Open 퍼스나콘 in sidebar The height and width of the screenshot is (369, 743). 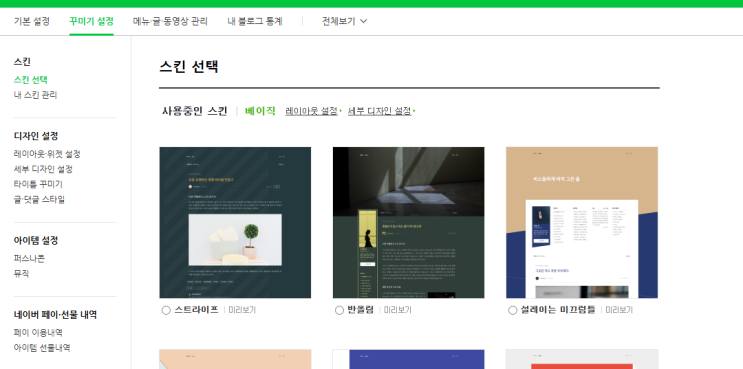[x=29, y=259]
